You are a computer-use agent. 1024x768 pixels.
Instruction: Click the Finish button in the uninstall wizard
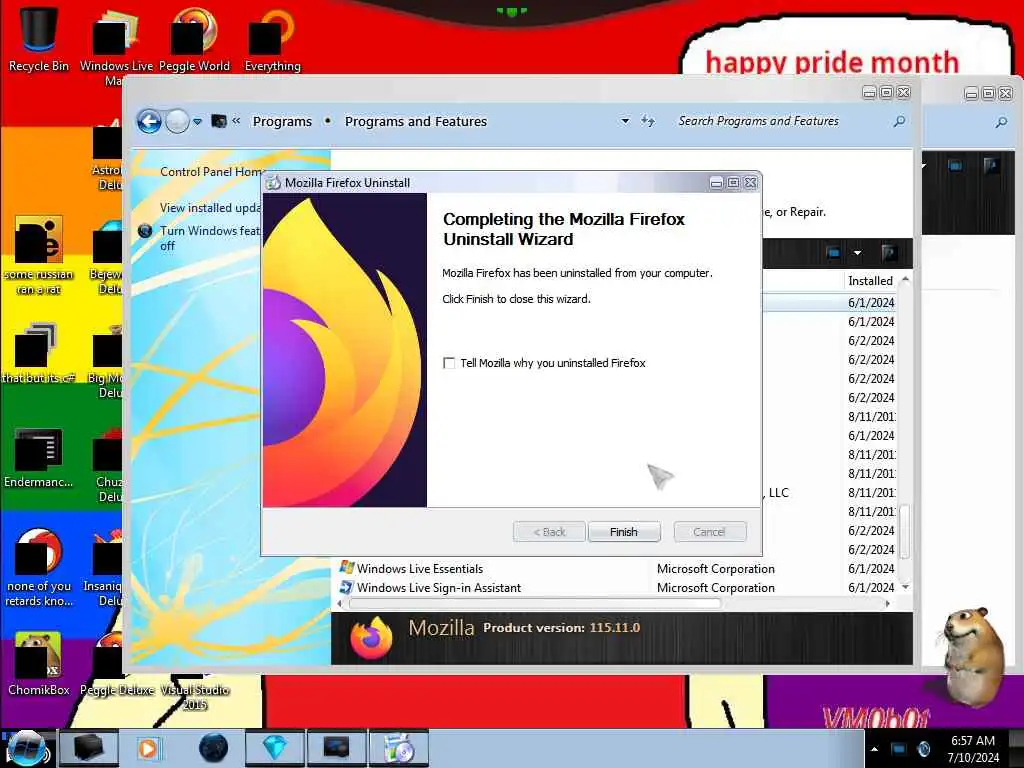(x=624, y=532)
